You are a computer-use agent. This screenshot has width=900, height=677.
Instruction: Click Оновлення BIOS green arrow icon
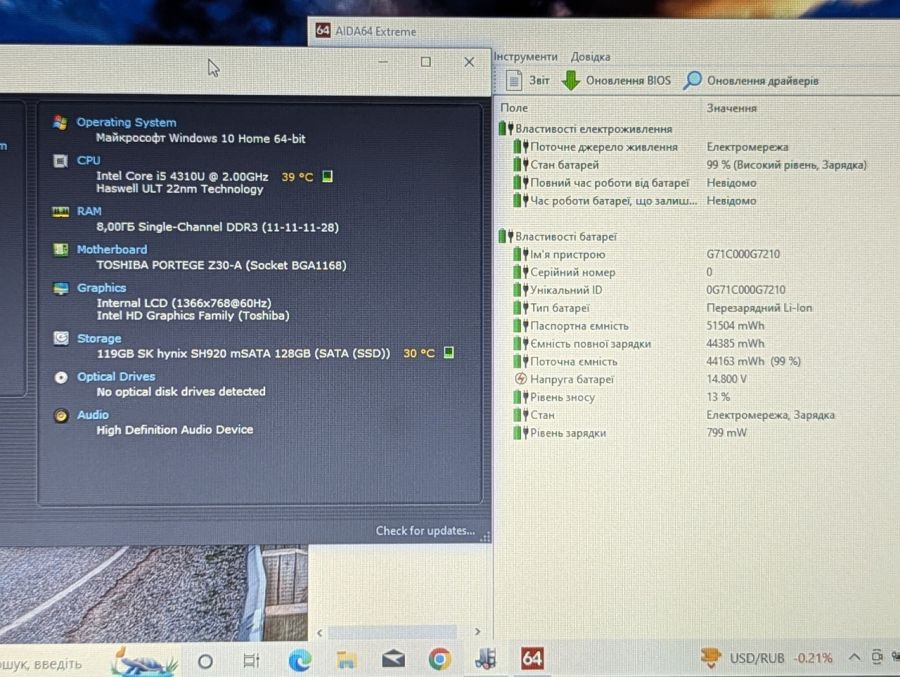click(x=570, y=80)
